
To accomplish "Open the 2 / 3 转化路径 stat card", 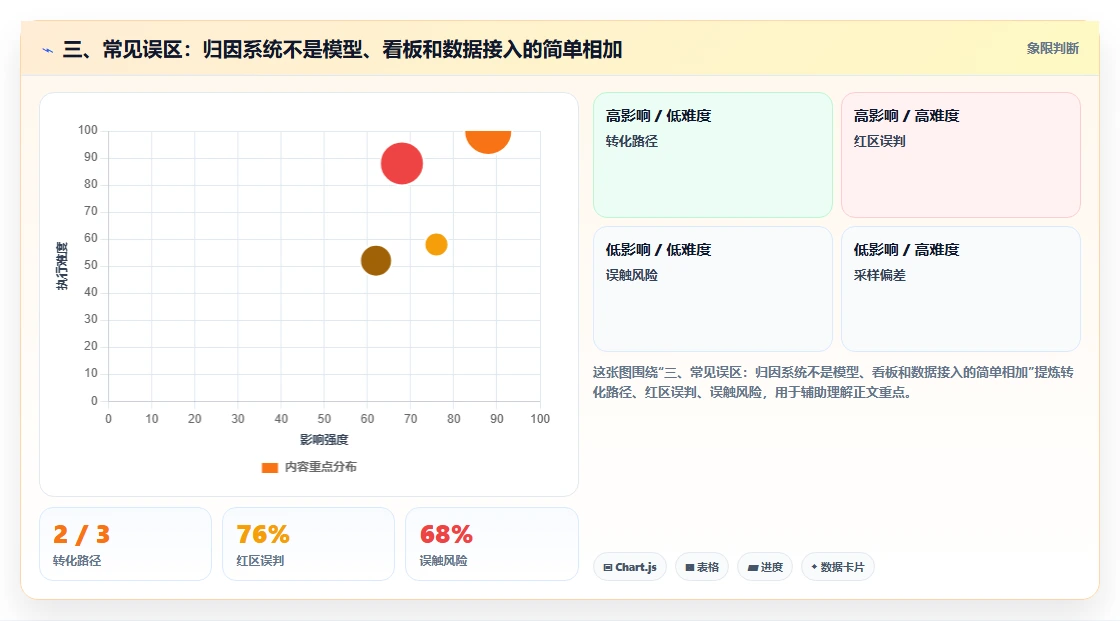I will tap(126, 544).
